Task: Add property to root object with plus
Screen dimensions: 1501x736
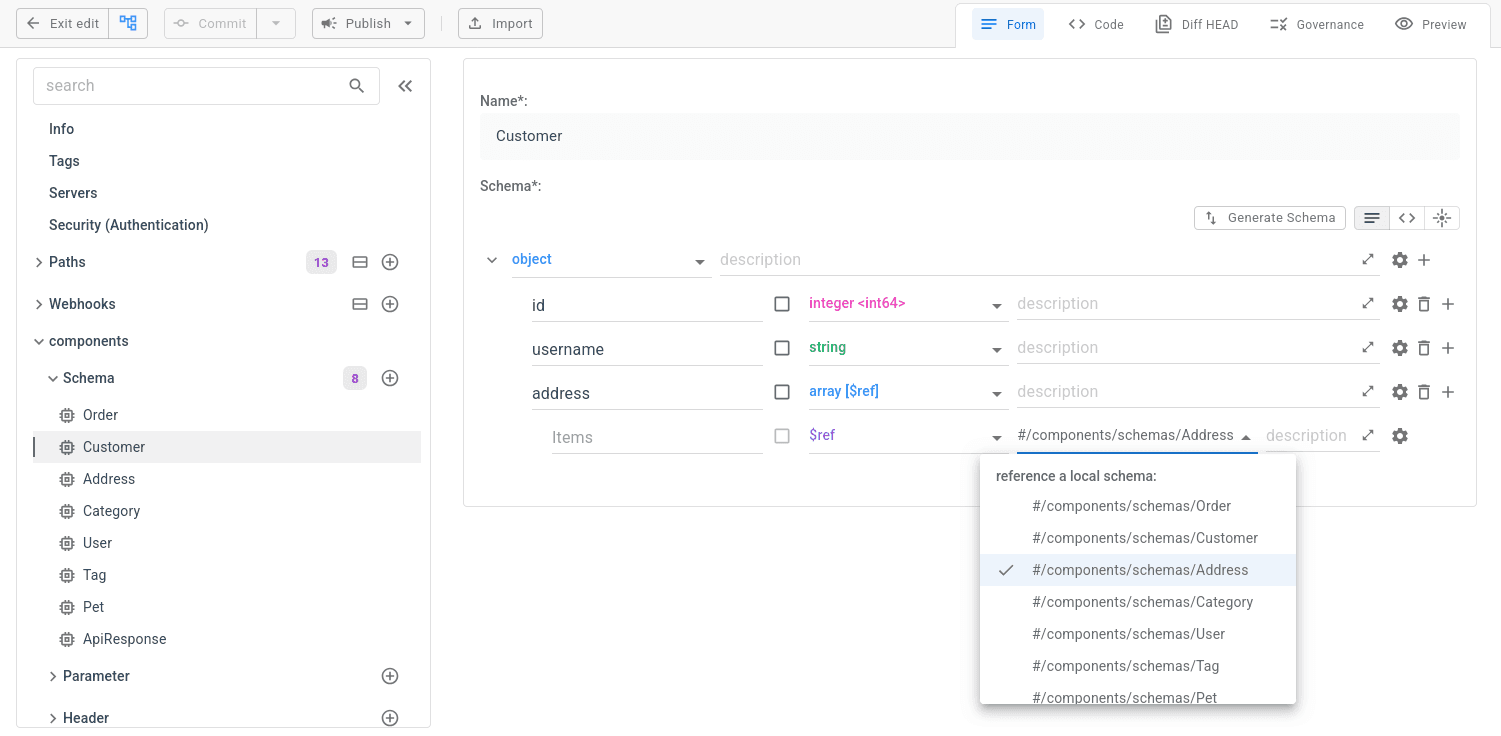Action: coord(1424,260)
